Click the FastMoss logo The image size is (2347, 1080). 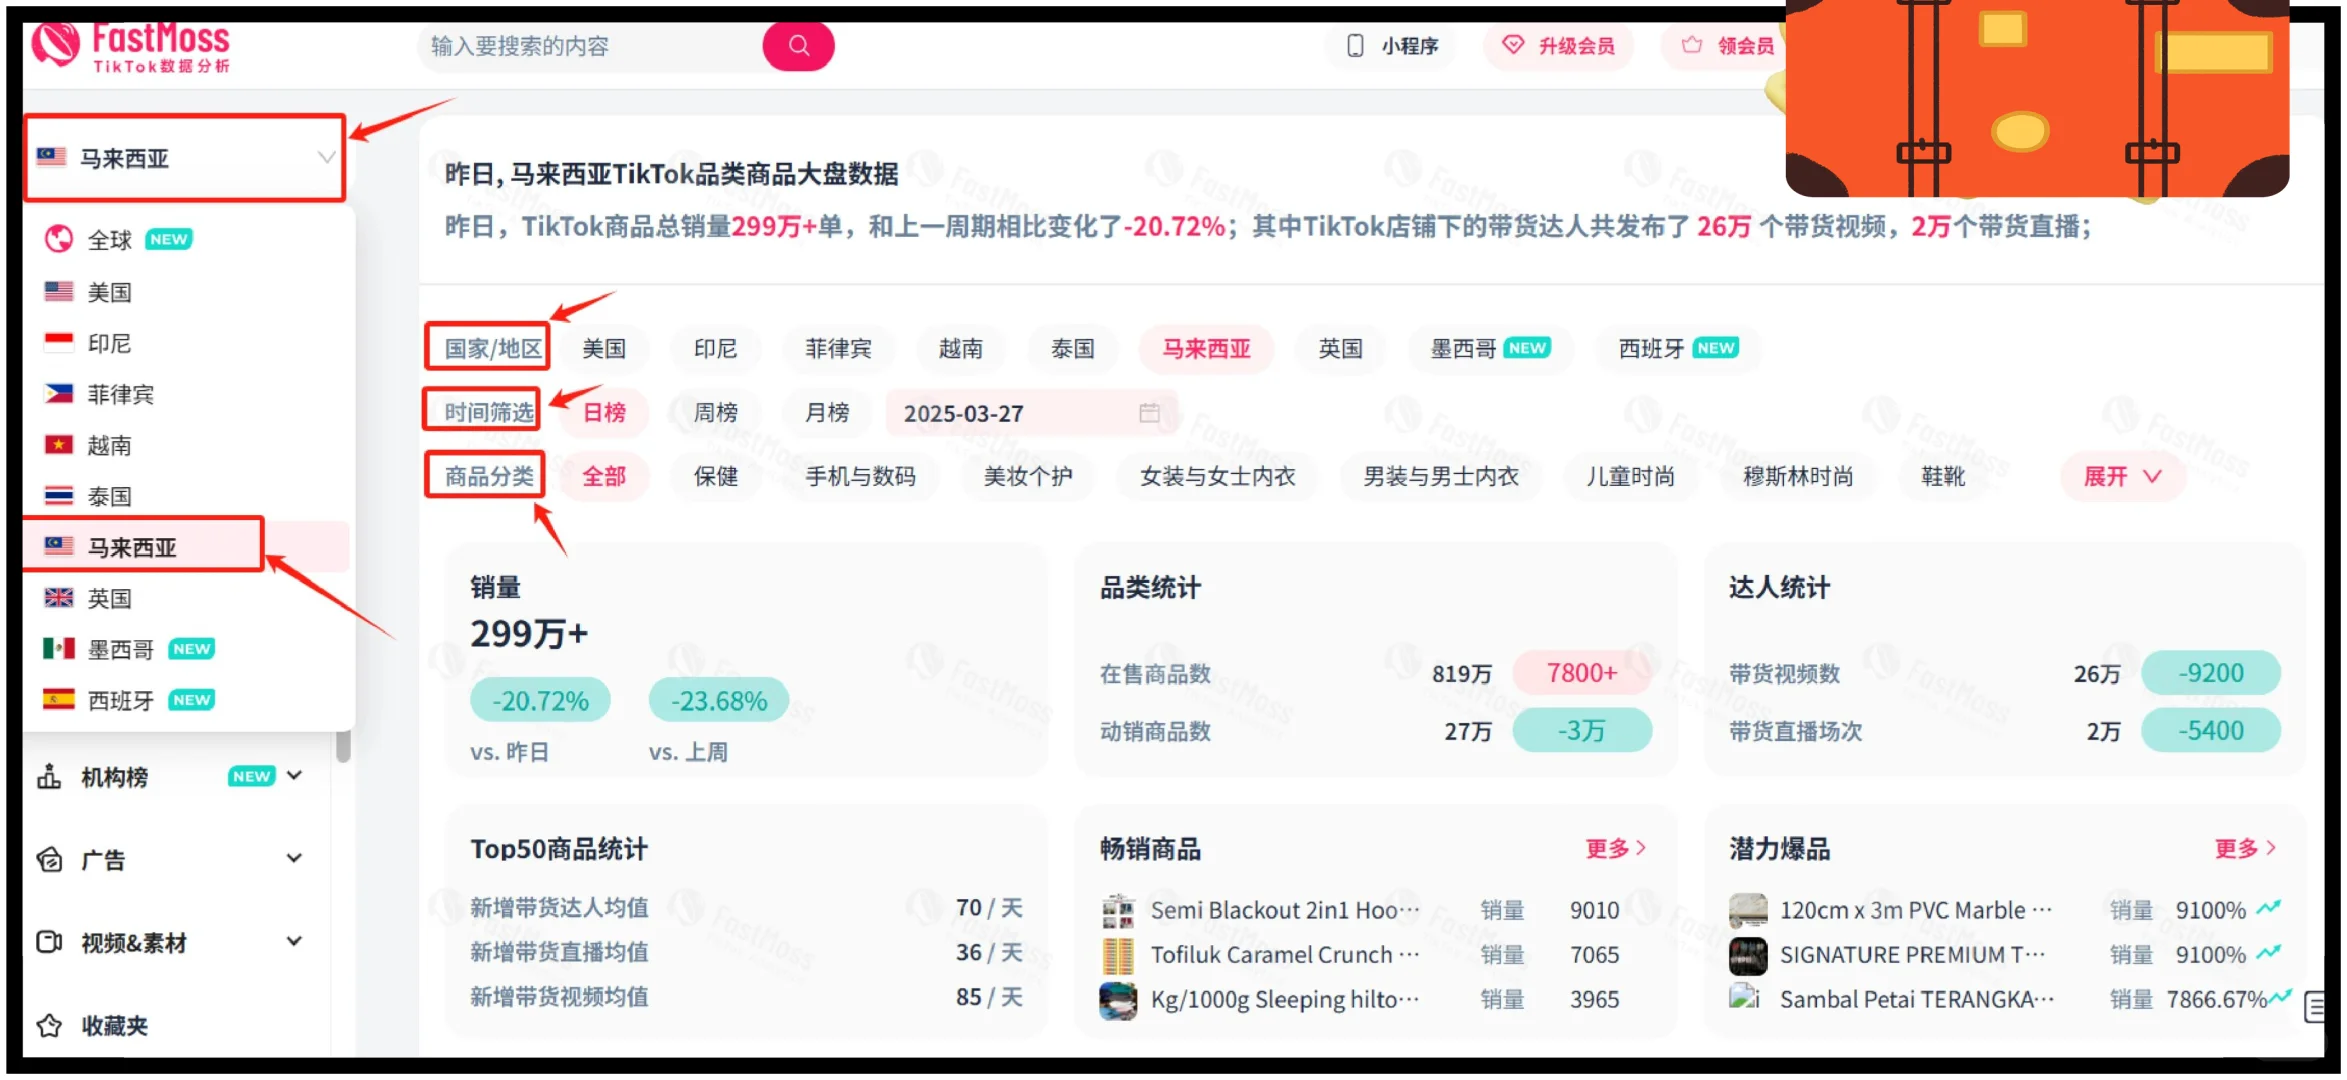131,46
